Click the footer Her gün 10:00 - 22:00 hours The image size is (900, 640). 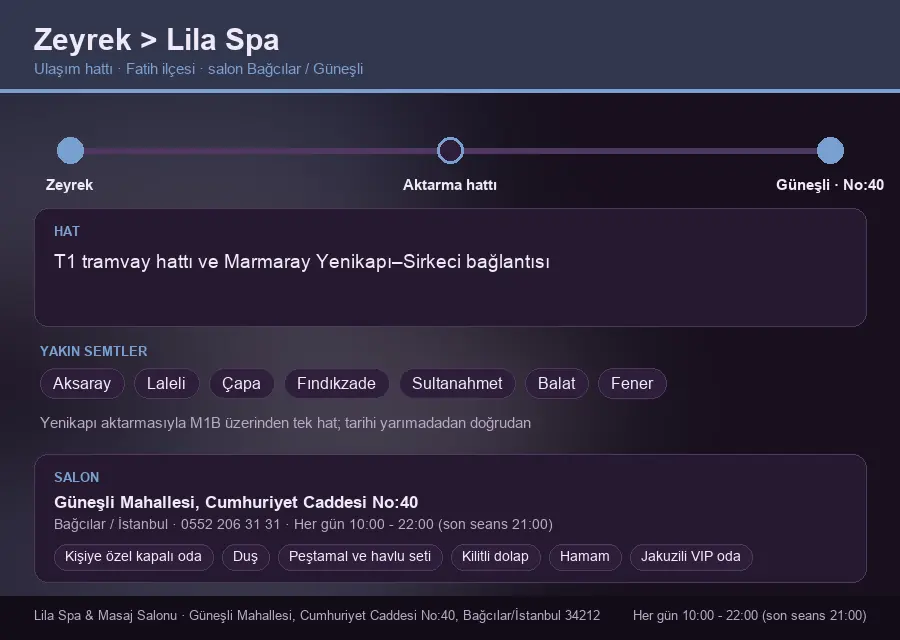click(x=750, y=615)
